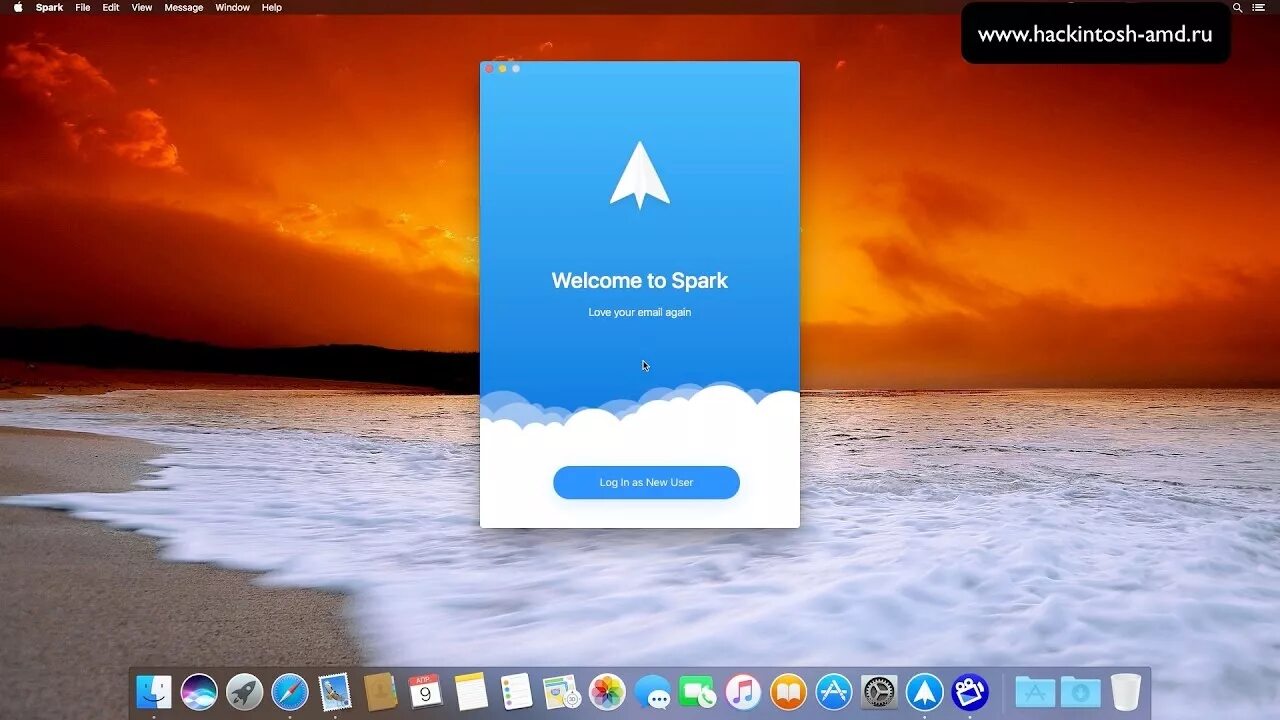Screen dimensions: 1280x720
Task: Open the screen recorder camera icon in Dock
Action: pyautogui.click(x=970, y=692)
